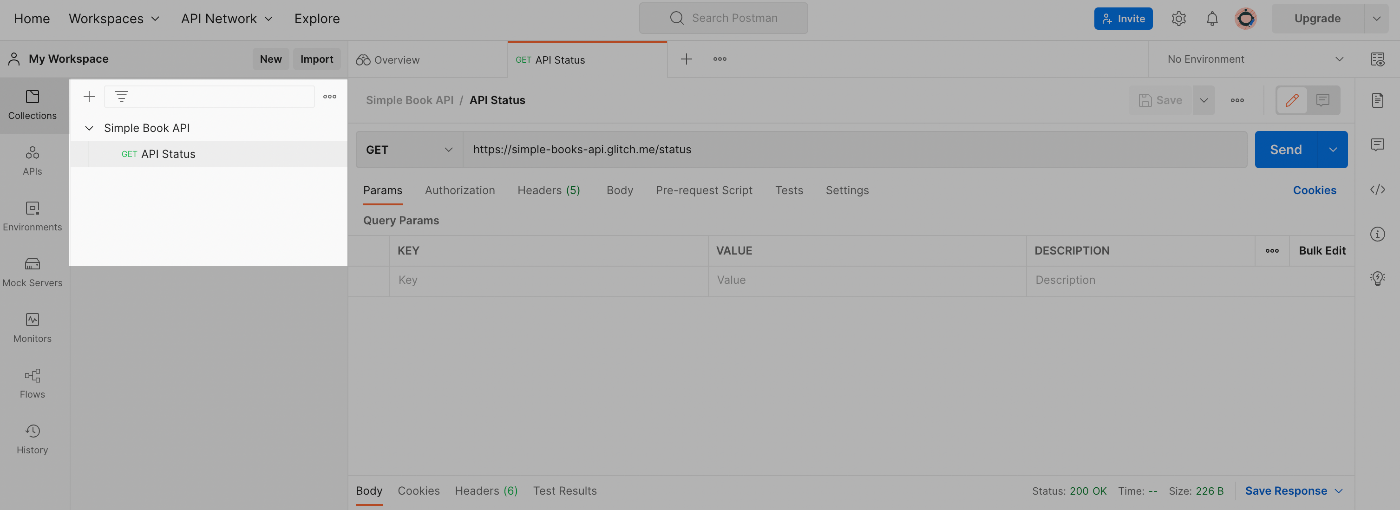Open the Workspaces menu
The width and height of the screenshot is (1400, 510).
pyautogui.click(x=114, y=19)
